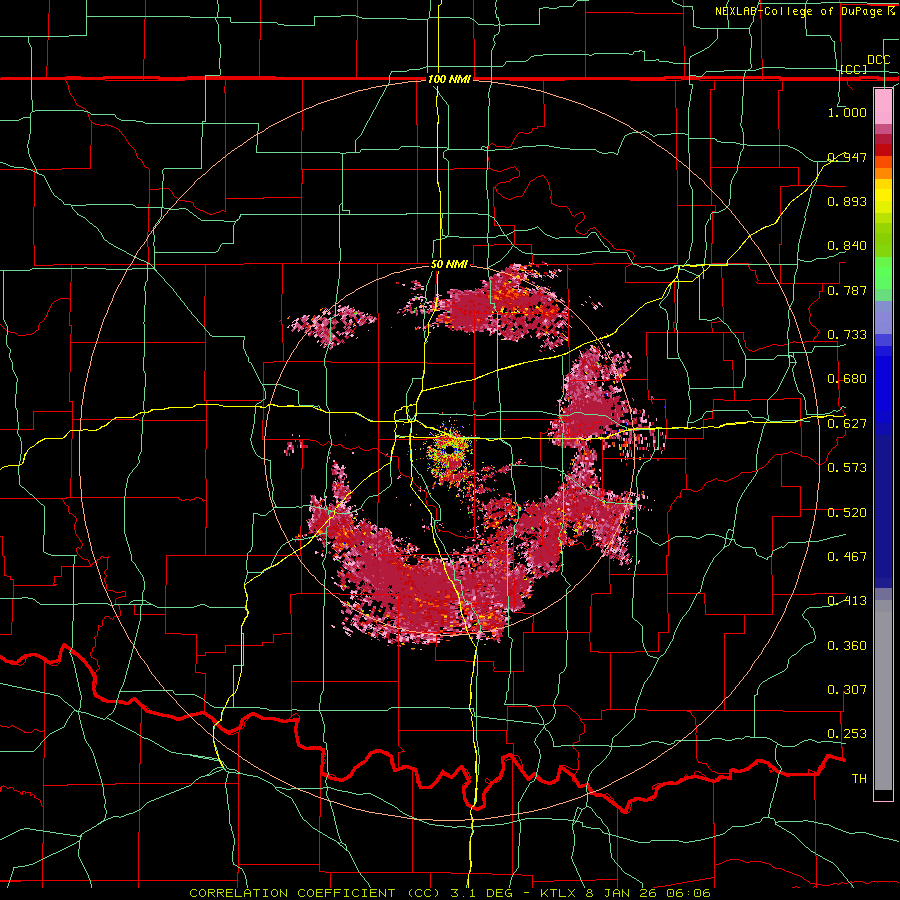Click the 0.893 scale value
900x900 pixels.
tap(847, 201)
